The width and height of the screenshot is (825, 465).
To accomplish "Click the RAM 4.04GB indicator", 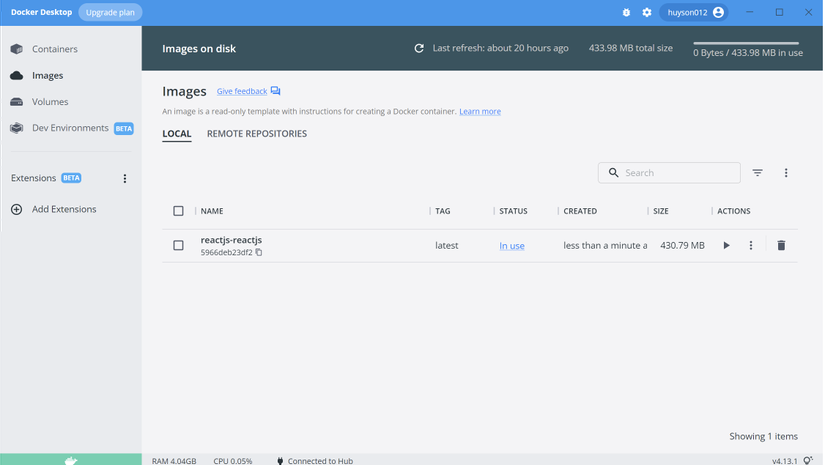I will click(174, 461).
